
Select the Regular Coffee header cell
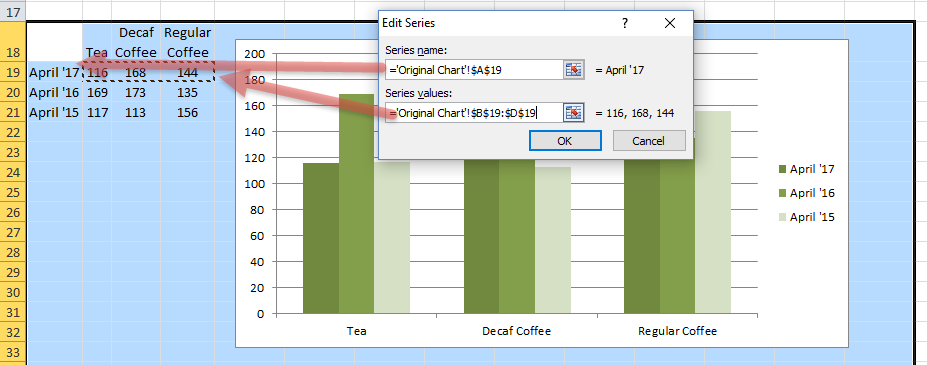[x=187, y=42]
